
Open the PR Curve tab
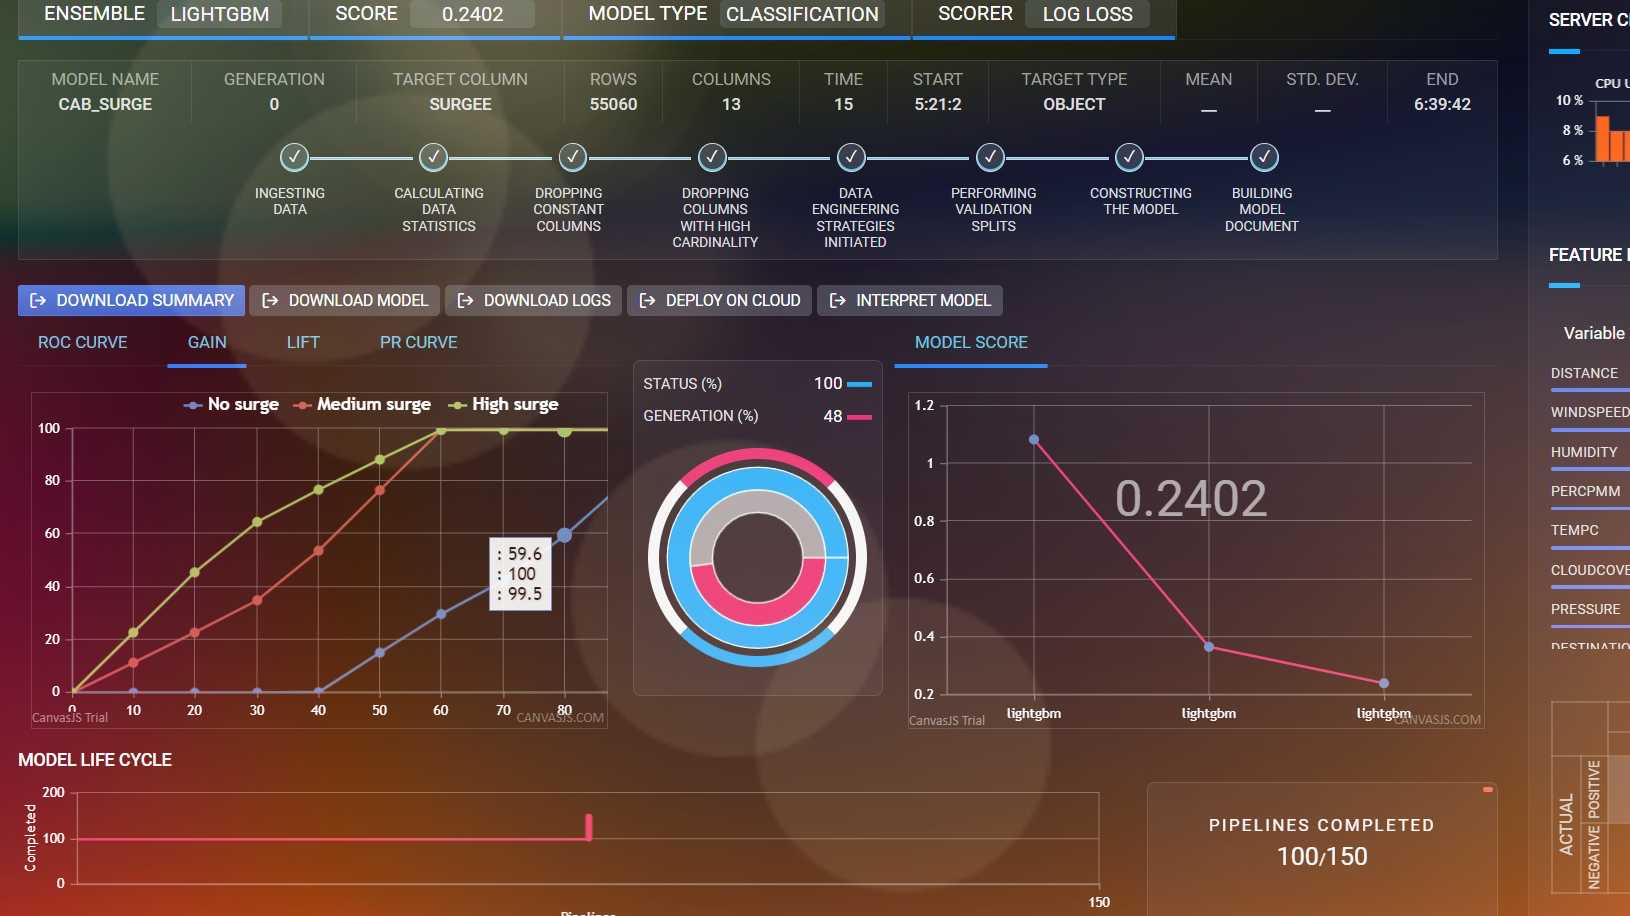click(418, 342)
